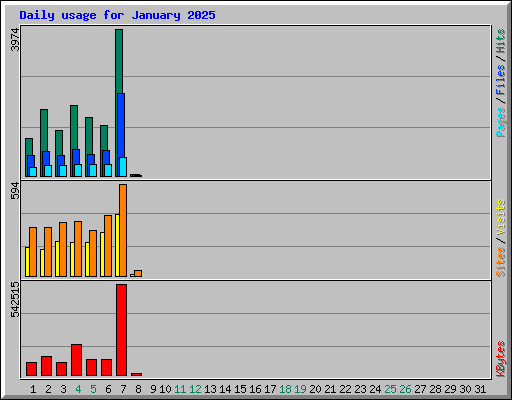The image size is (512, 400).
Task: Click the small orange Visits bar for day 8
Action: [138, 273]
